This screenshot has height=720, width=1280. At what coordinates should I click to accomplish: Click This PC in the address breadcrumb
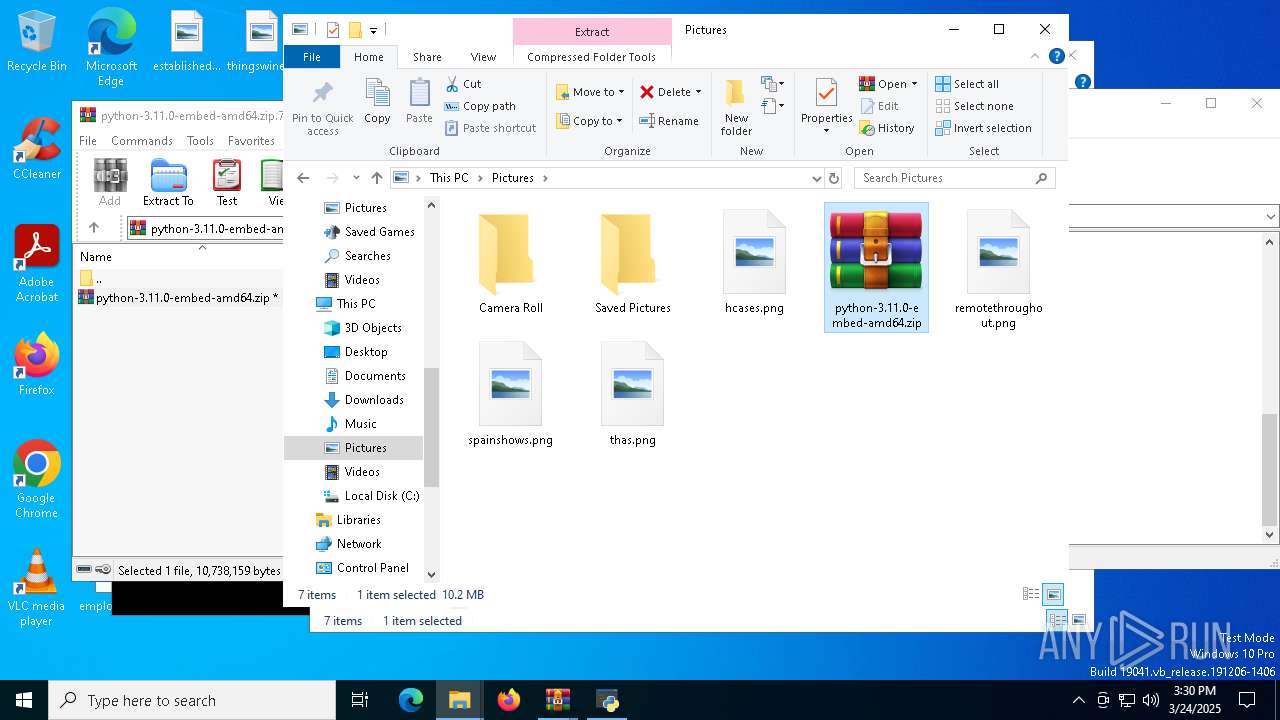pos(449,178)
